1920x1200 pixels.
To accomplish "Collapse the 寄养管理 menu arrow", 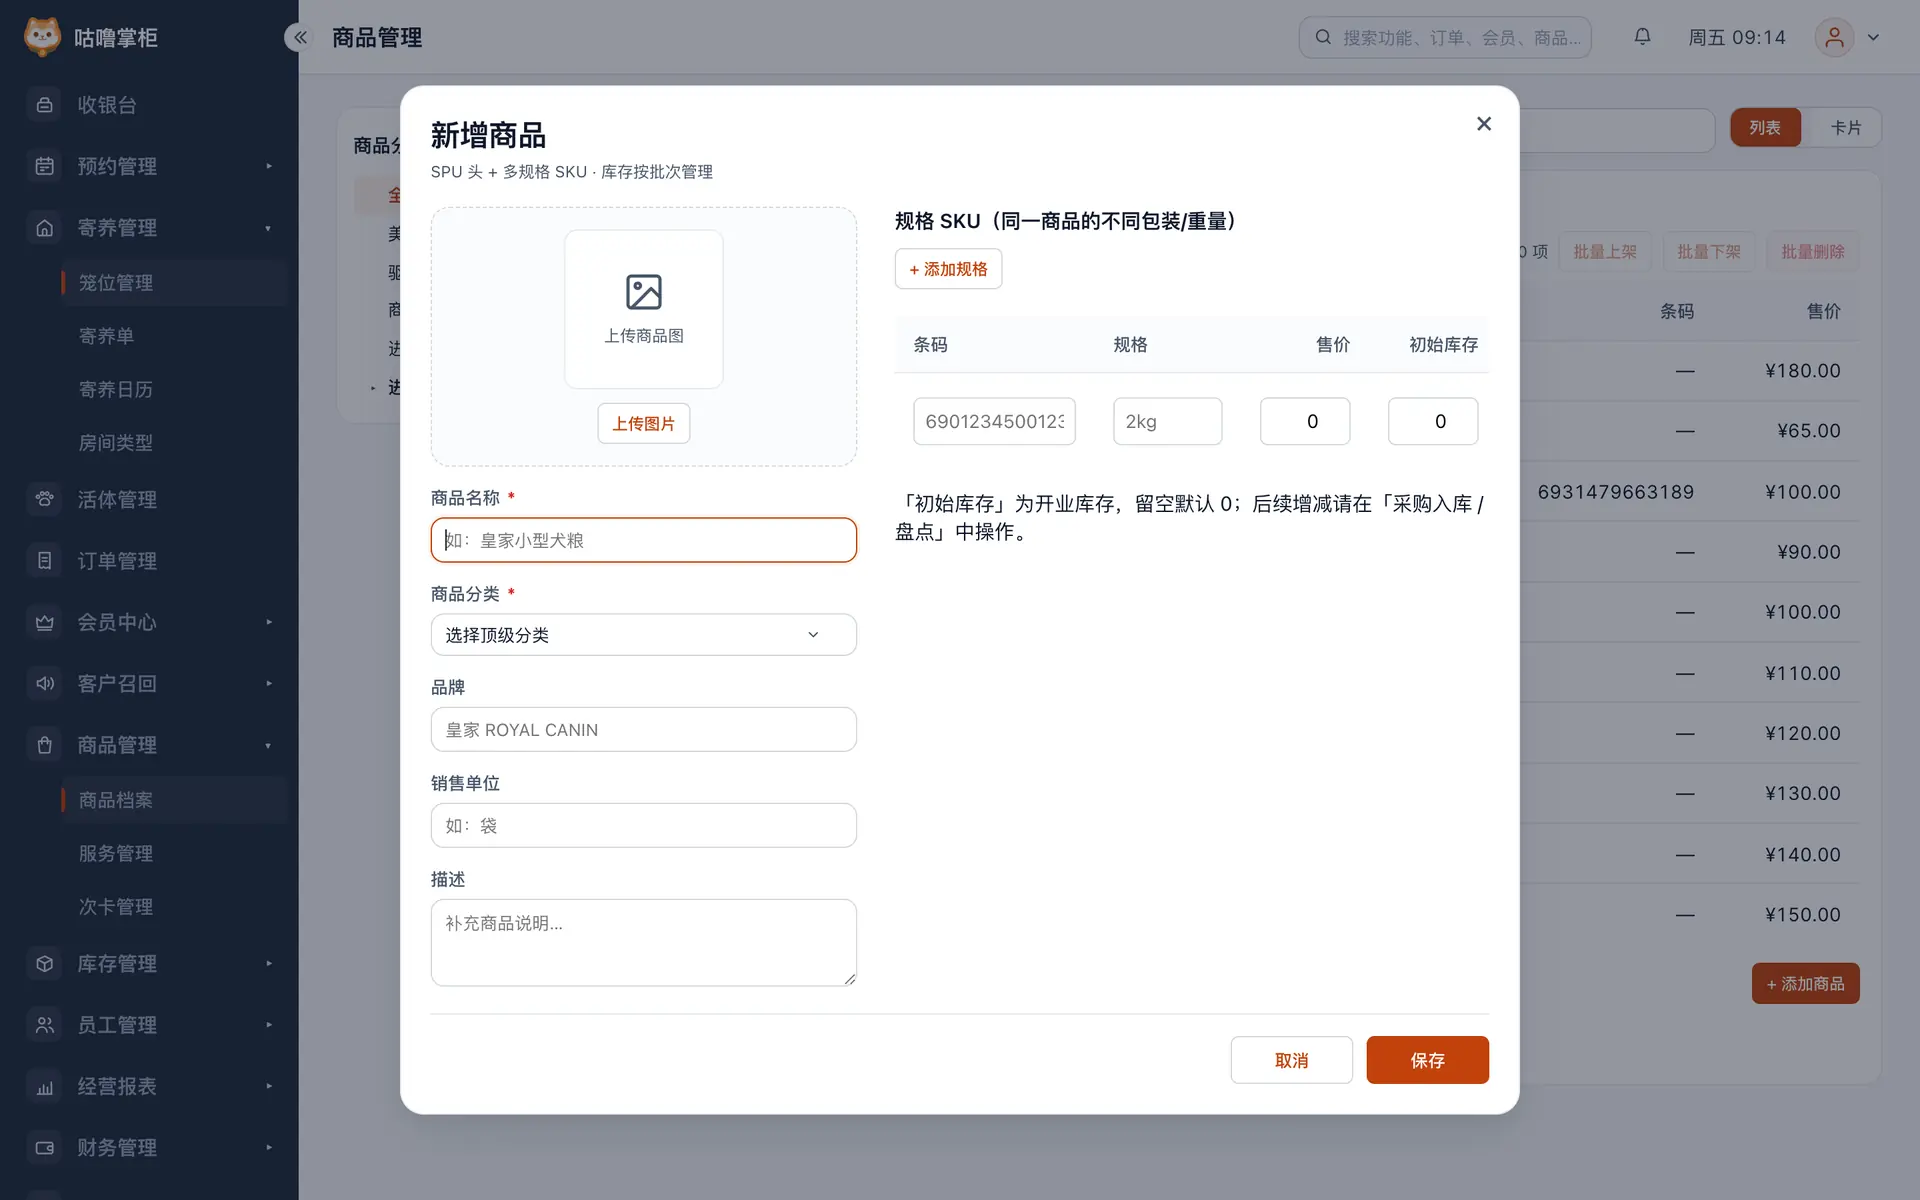I will tap(269, 228).
